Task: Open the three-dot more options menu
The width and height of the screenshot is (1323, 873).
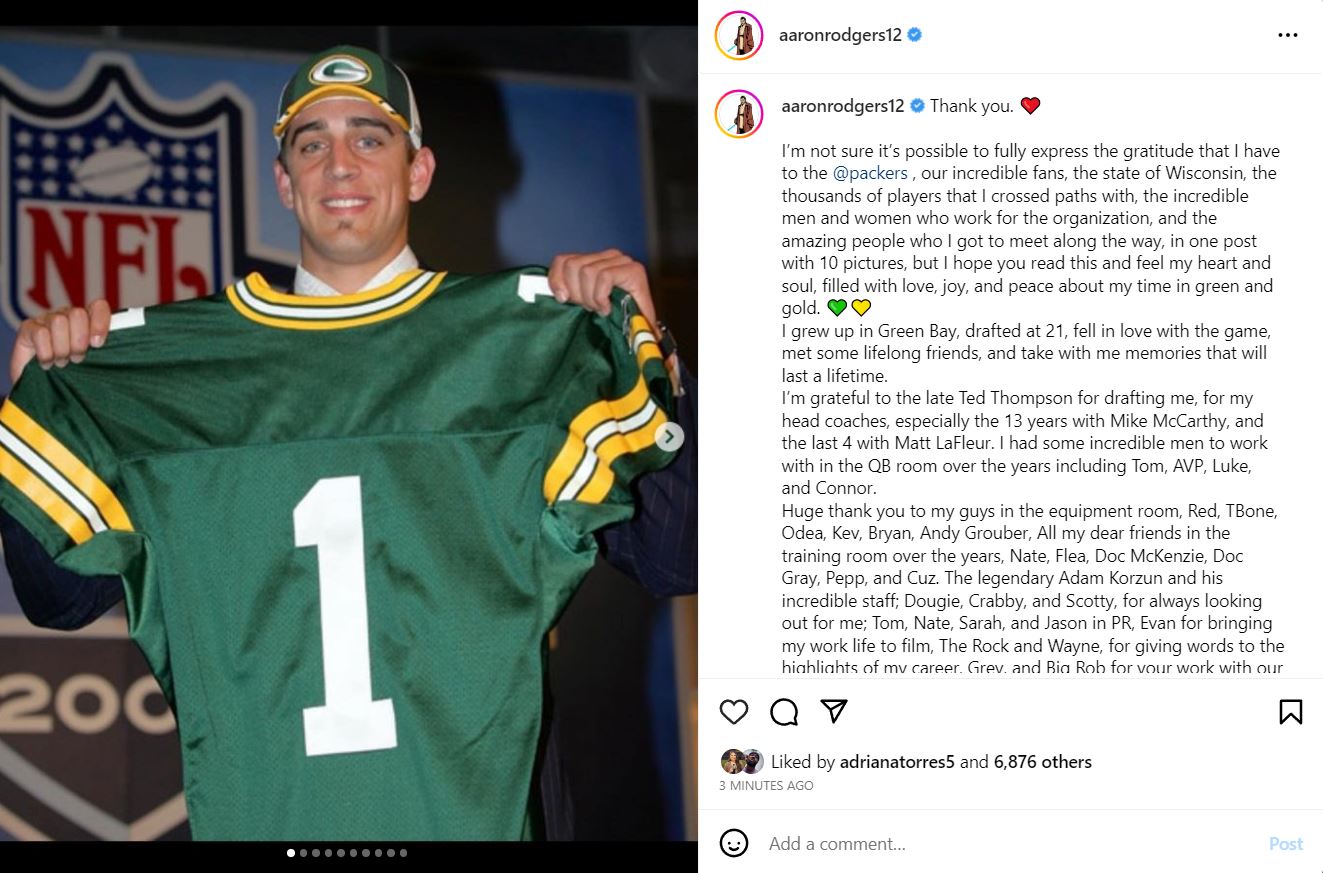Action: click(x=1288, y=35)
